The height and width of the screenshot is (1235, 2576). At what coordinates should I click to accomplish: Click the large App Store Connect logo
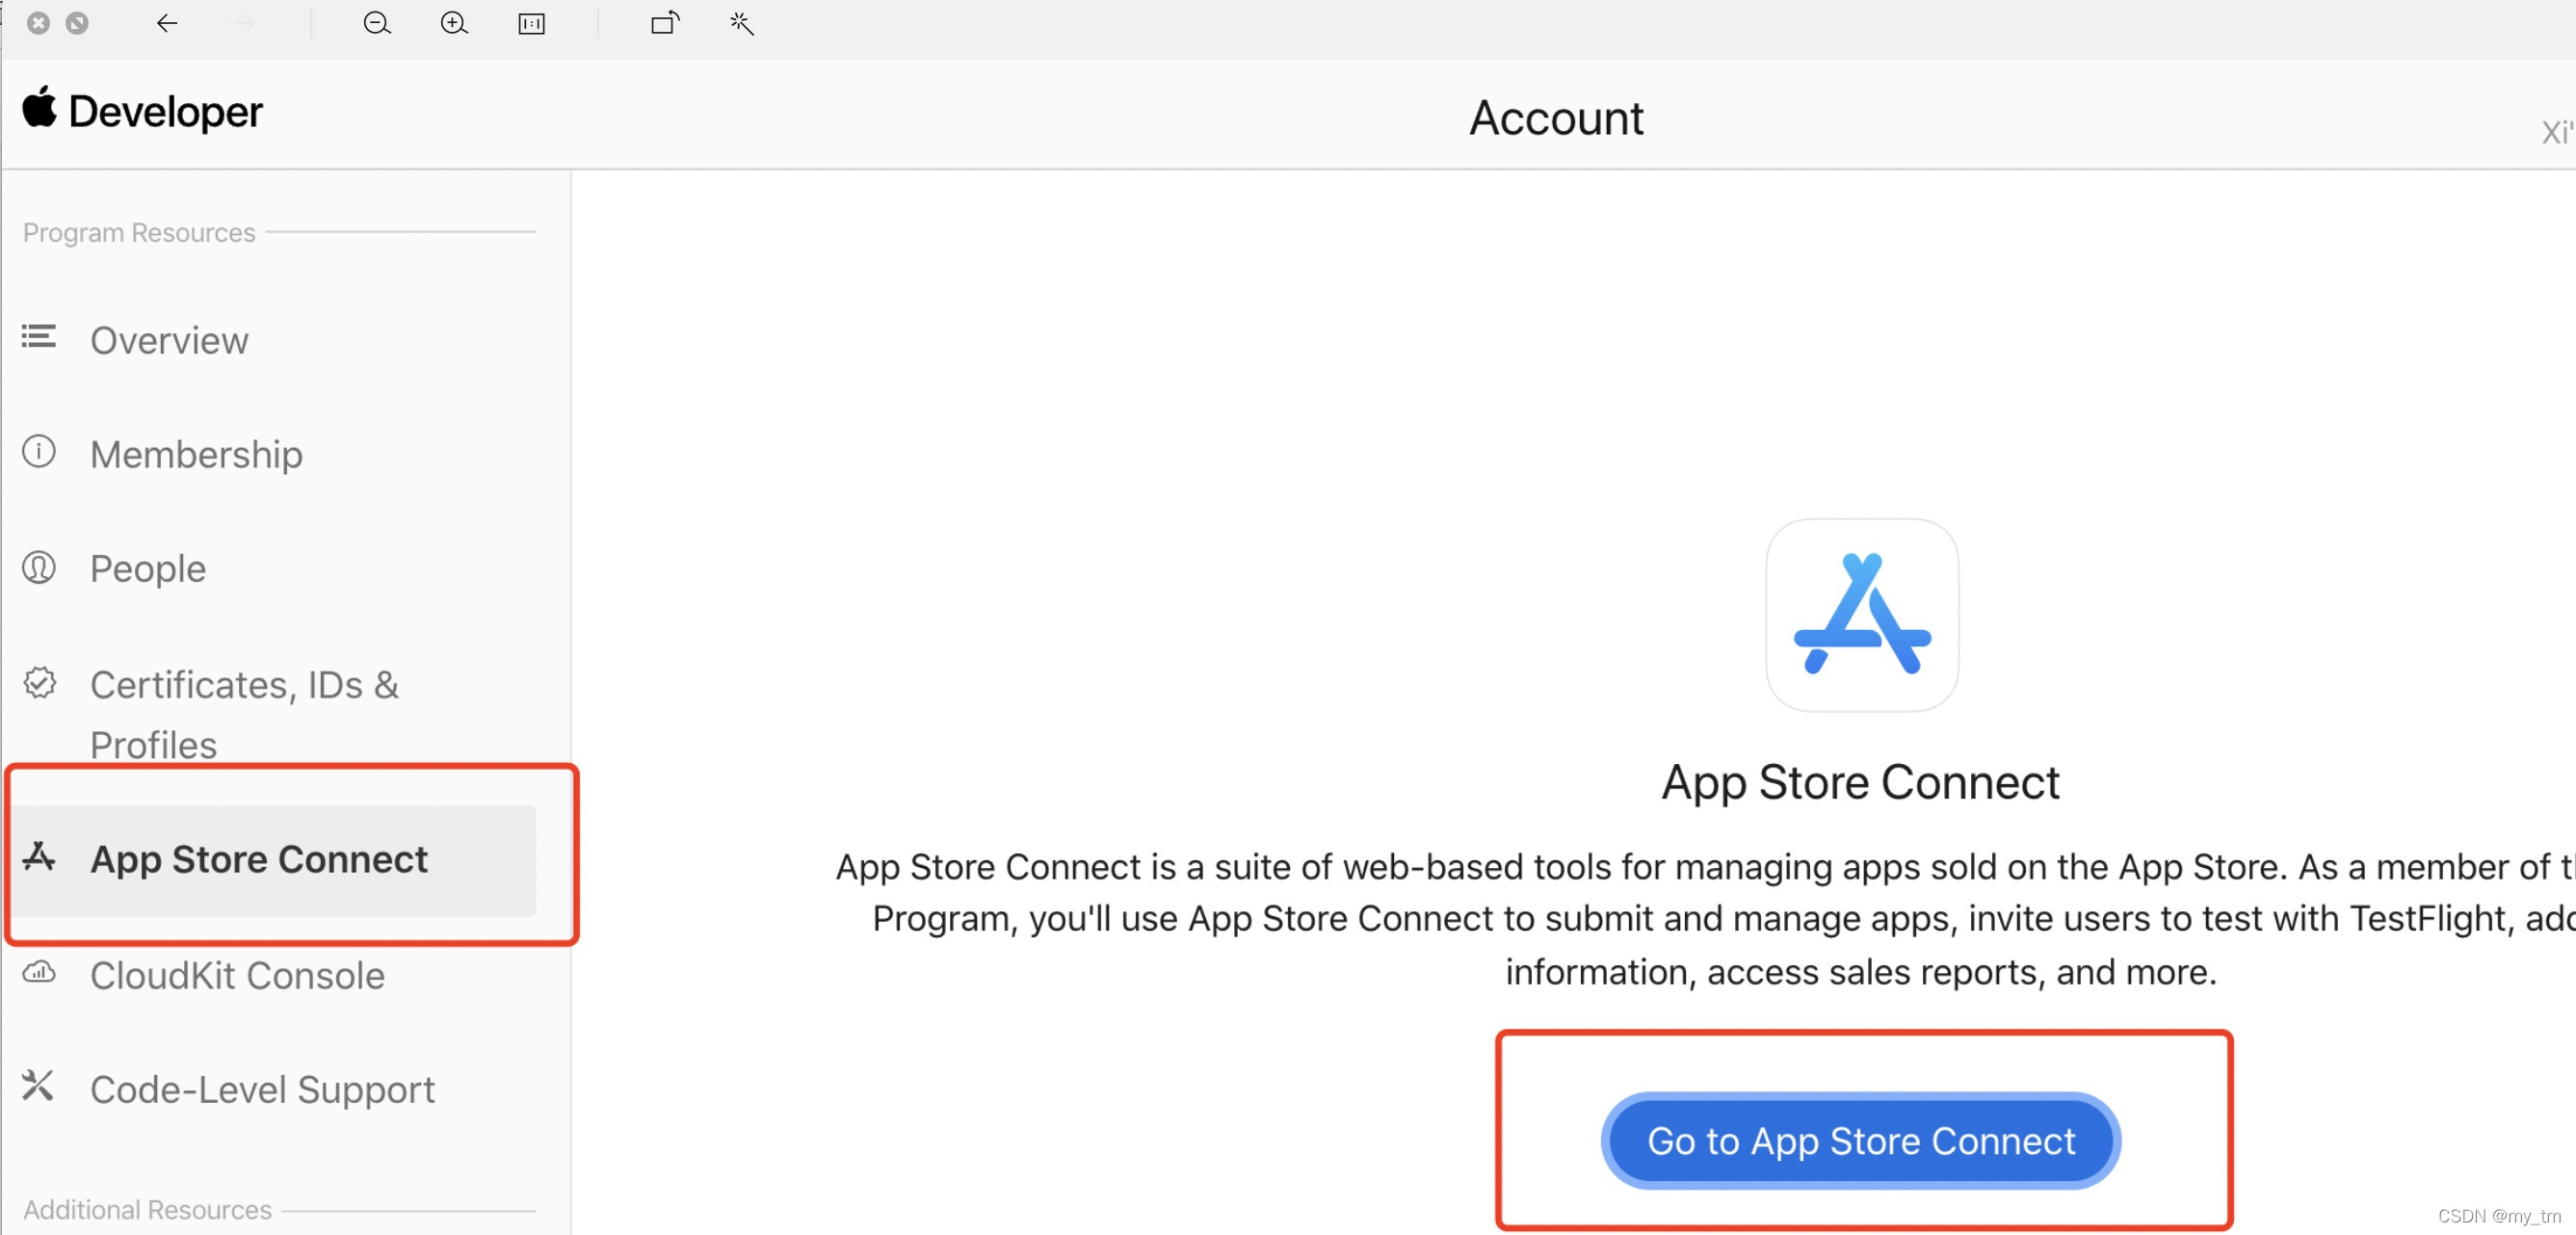(x=1862, y=615)
